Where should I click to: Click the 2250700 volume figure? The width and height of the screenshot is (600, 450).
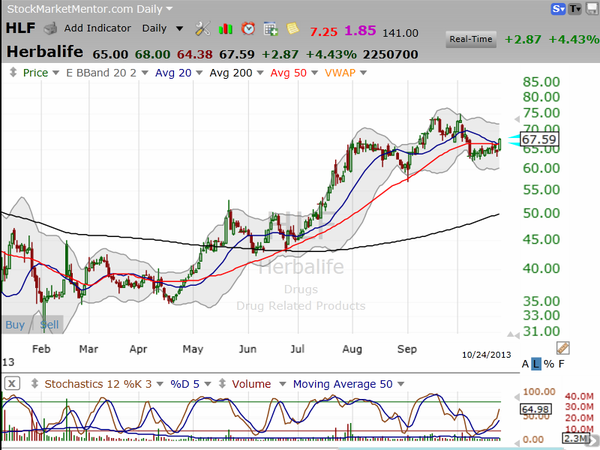click(390, 54)
